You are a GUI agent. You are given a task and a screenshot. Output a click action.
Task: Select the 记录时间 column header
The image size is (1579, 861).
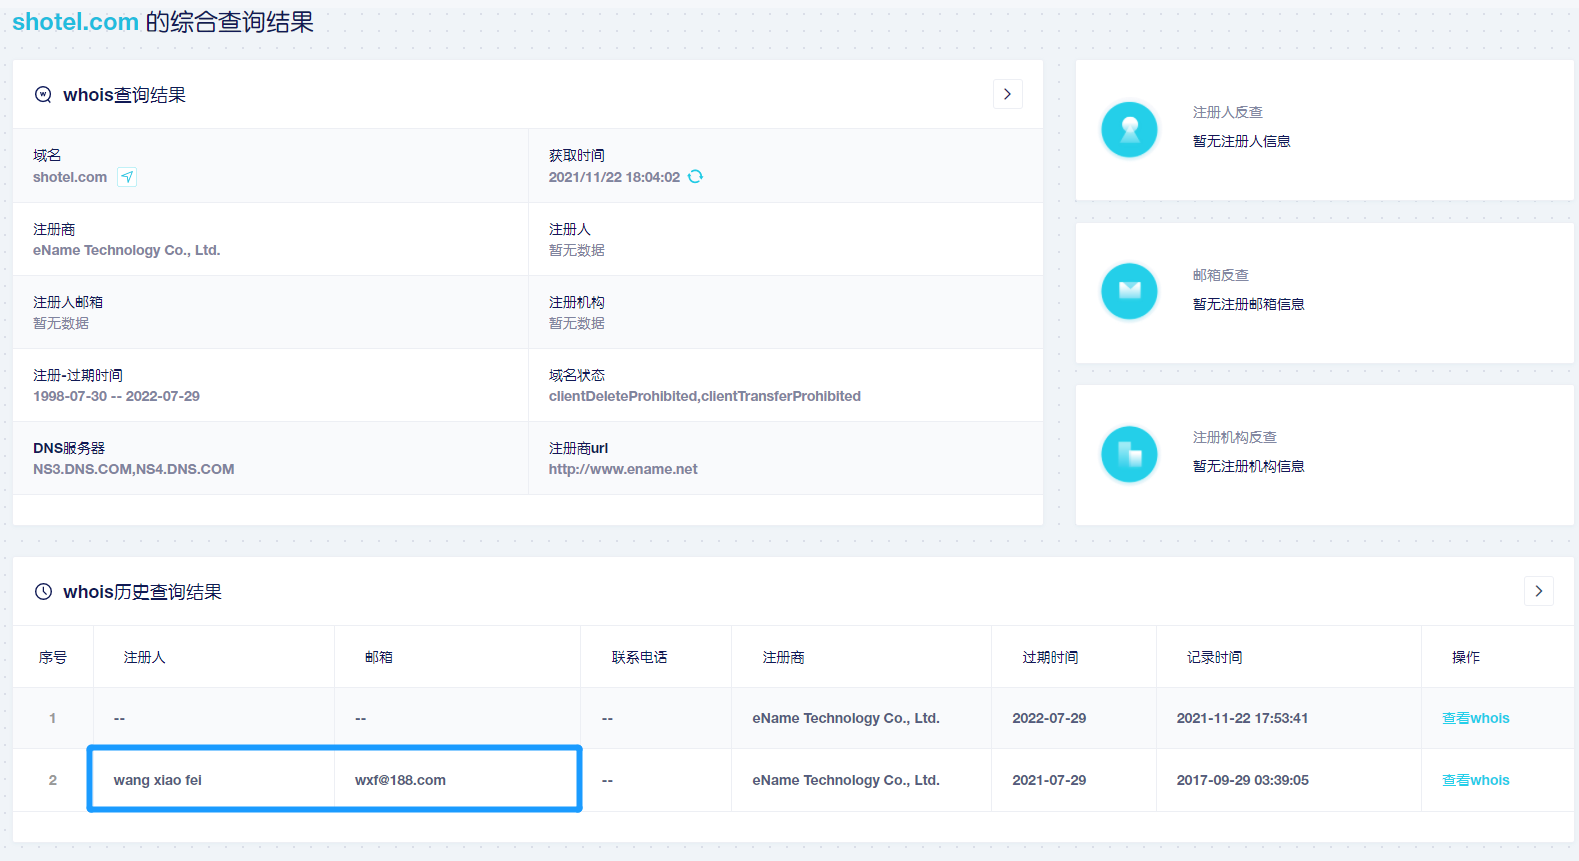[x=1215, y=657]
